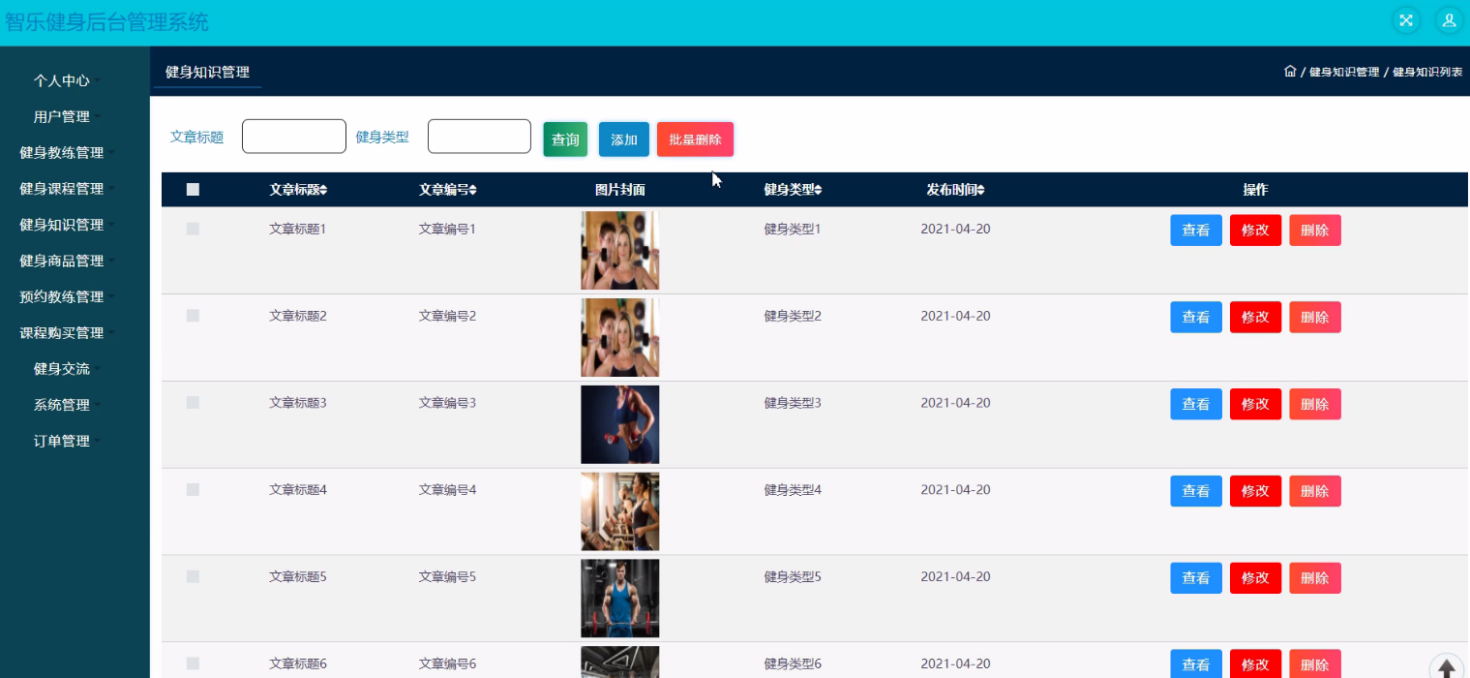Open the user profile icon in header

pos(1448,20)
